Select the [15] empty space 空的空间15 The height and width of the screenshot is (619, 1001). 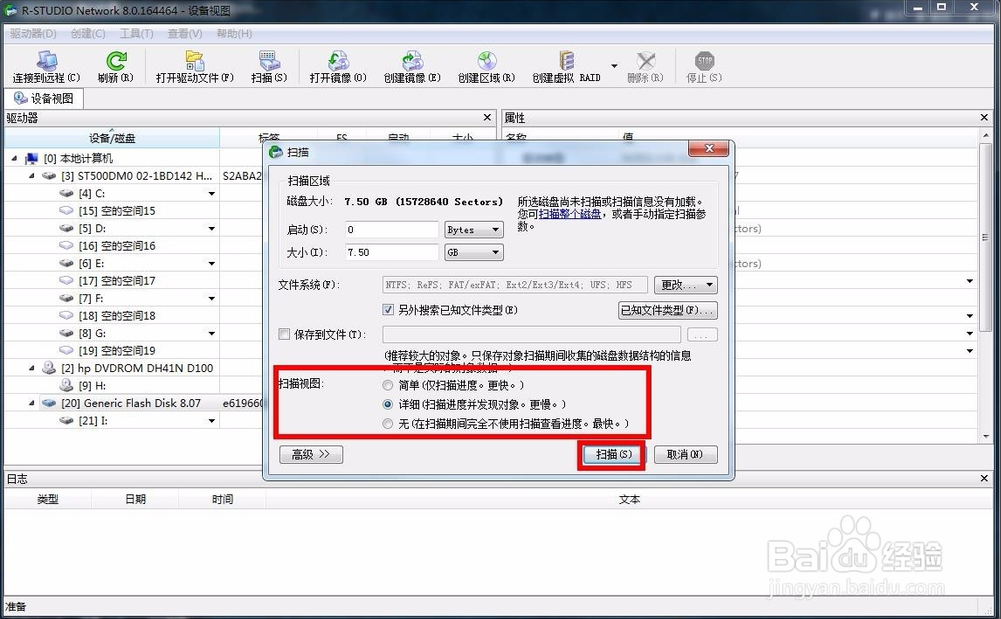point(116,211)
